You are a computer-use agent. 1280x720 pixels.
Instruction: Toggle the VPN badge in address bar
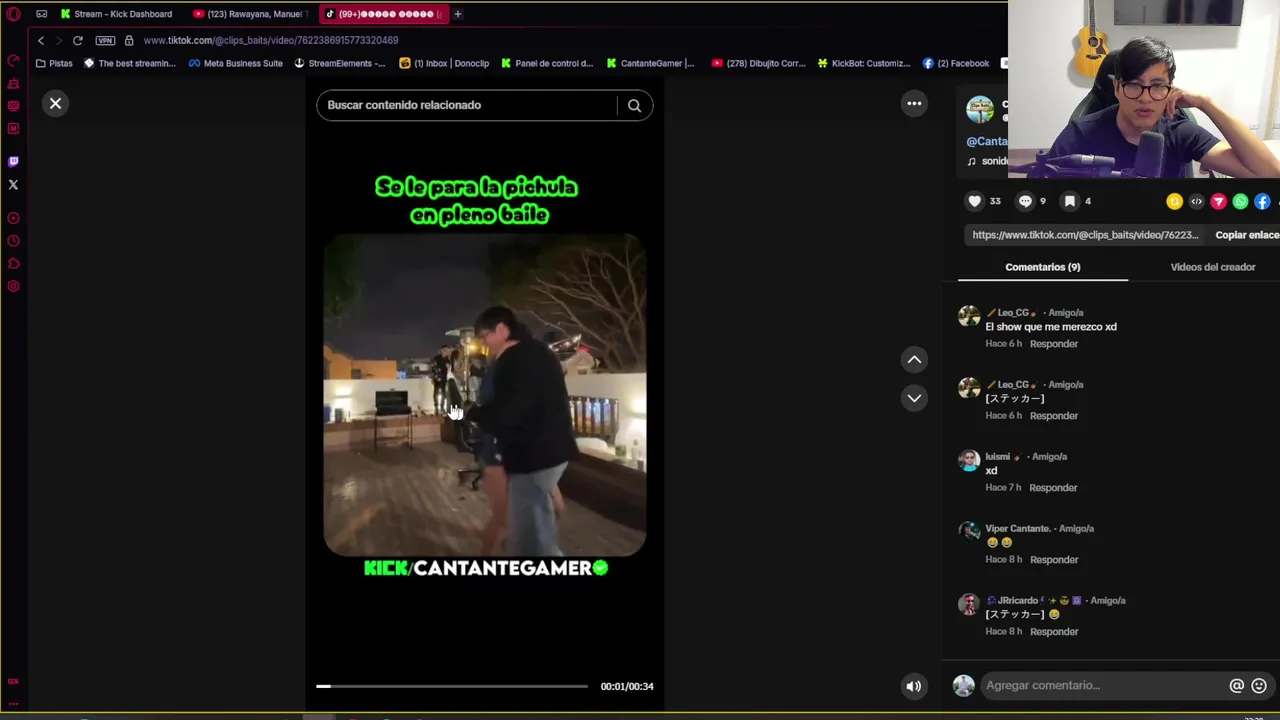[105, 40]
